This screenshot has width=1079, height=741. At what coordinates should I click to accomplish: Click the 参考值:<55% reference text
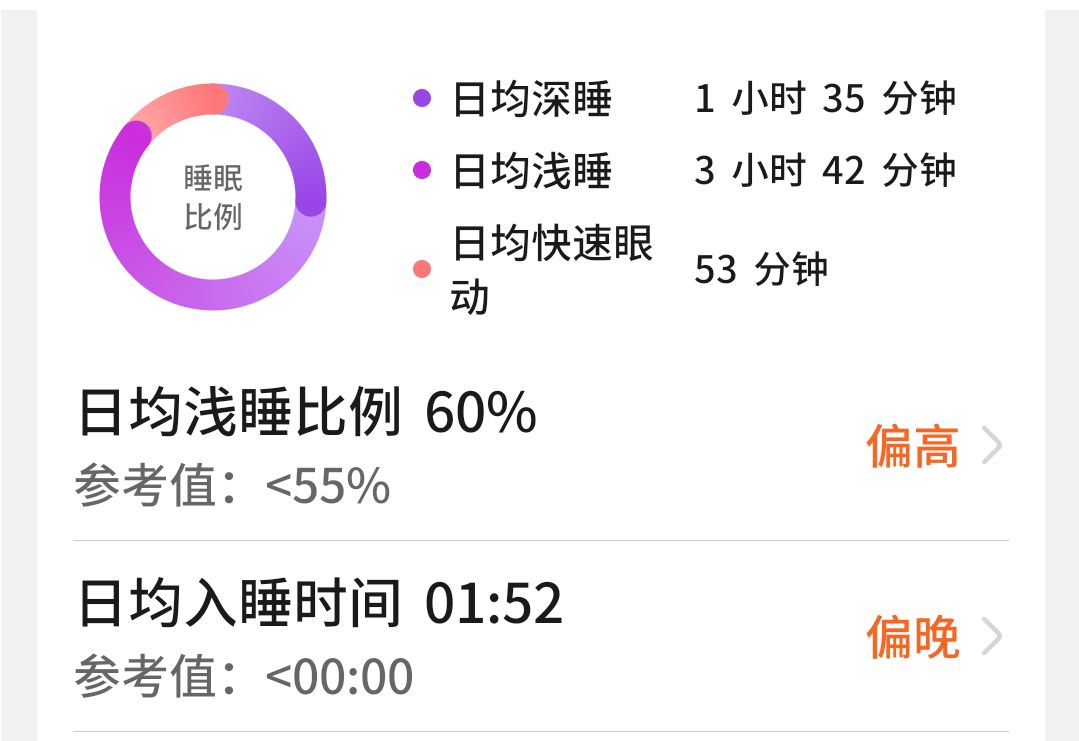click(232, 486)
